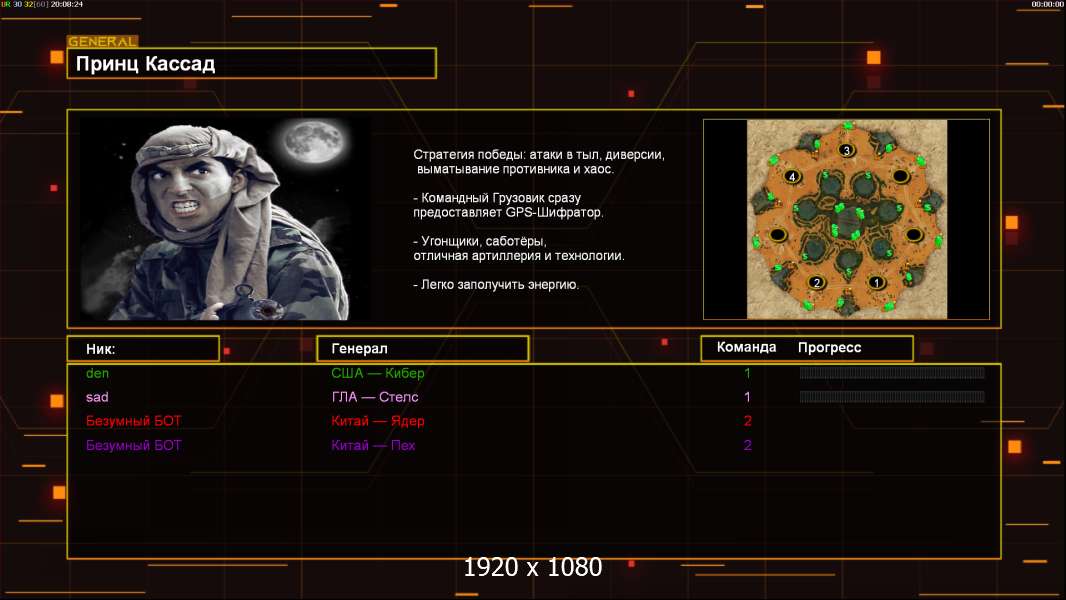The width and height of the screenshot is (1066, 600).
Task: Click the GENERAL label tag
Action: (x=103, y=41)
